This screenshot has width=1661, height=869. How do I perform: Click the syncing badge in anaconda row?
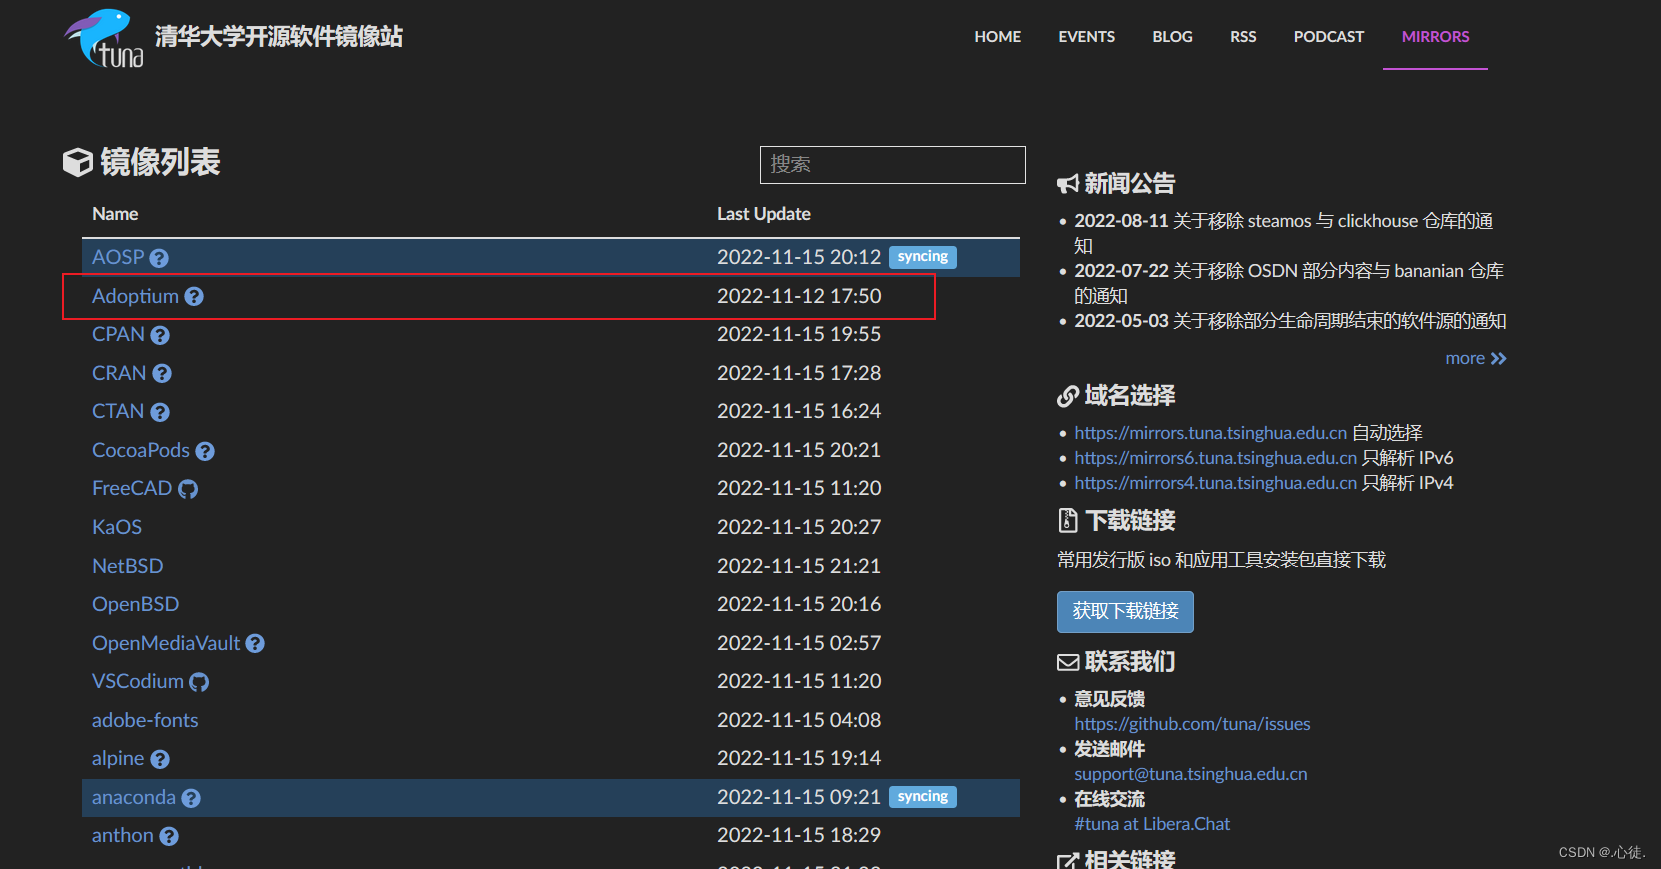(923, 797)
